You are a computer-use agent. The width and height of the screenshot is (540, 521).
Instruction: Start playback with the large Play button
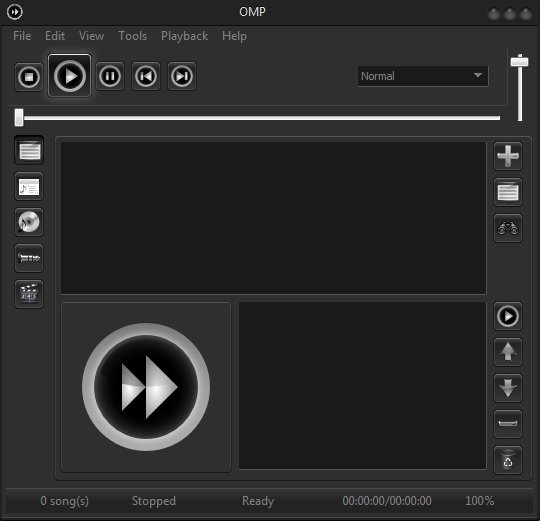(x=70, y=76)
